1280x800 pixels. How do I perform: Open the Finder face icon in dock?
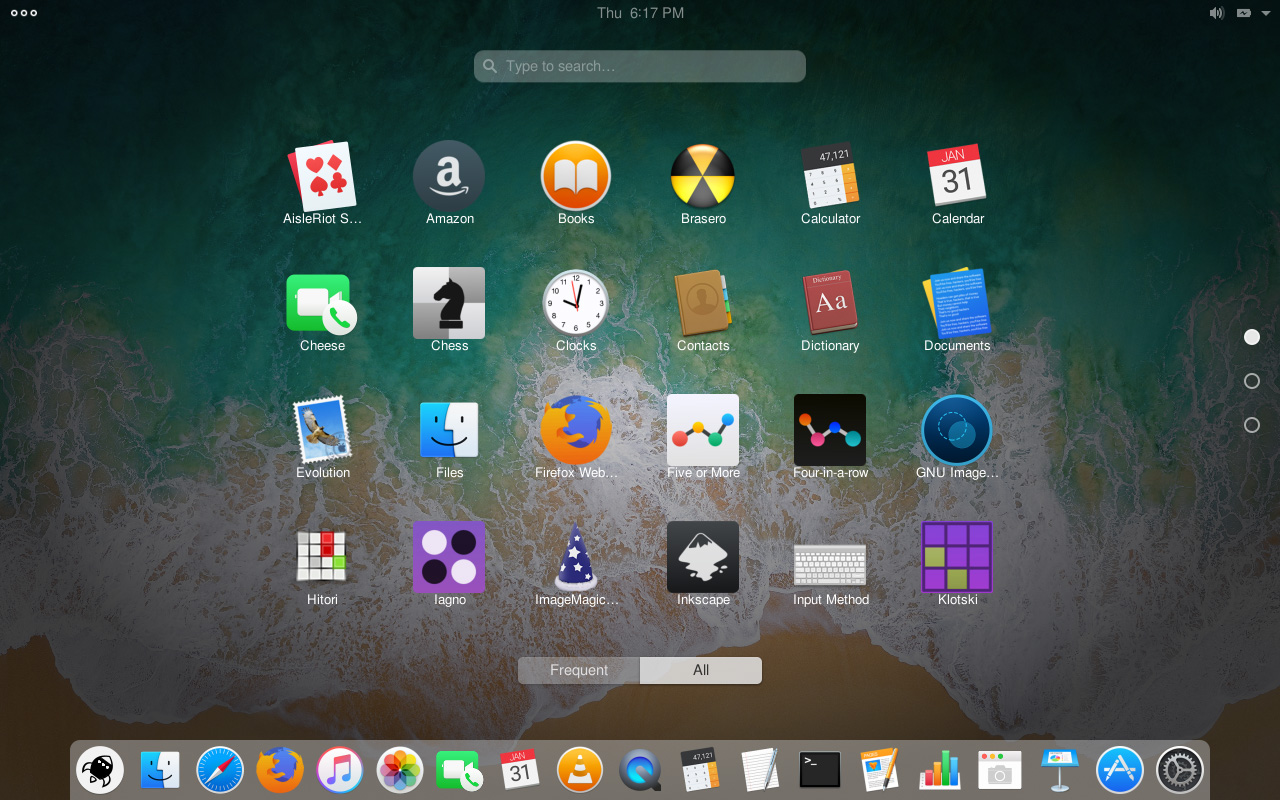(x=160, y=770)
